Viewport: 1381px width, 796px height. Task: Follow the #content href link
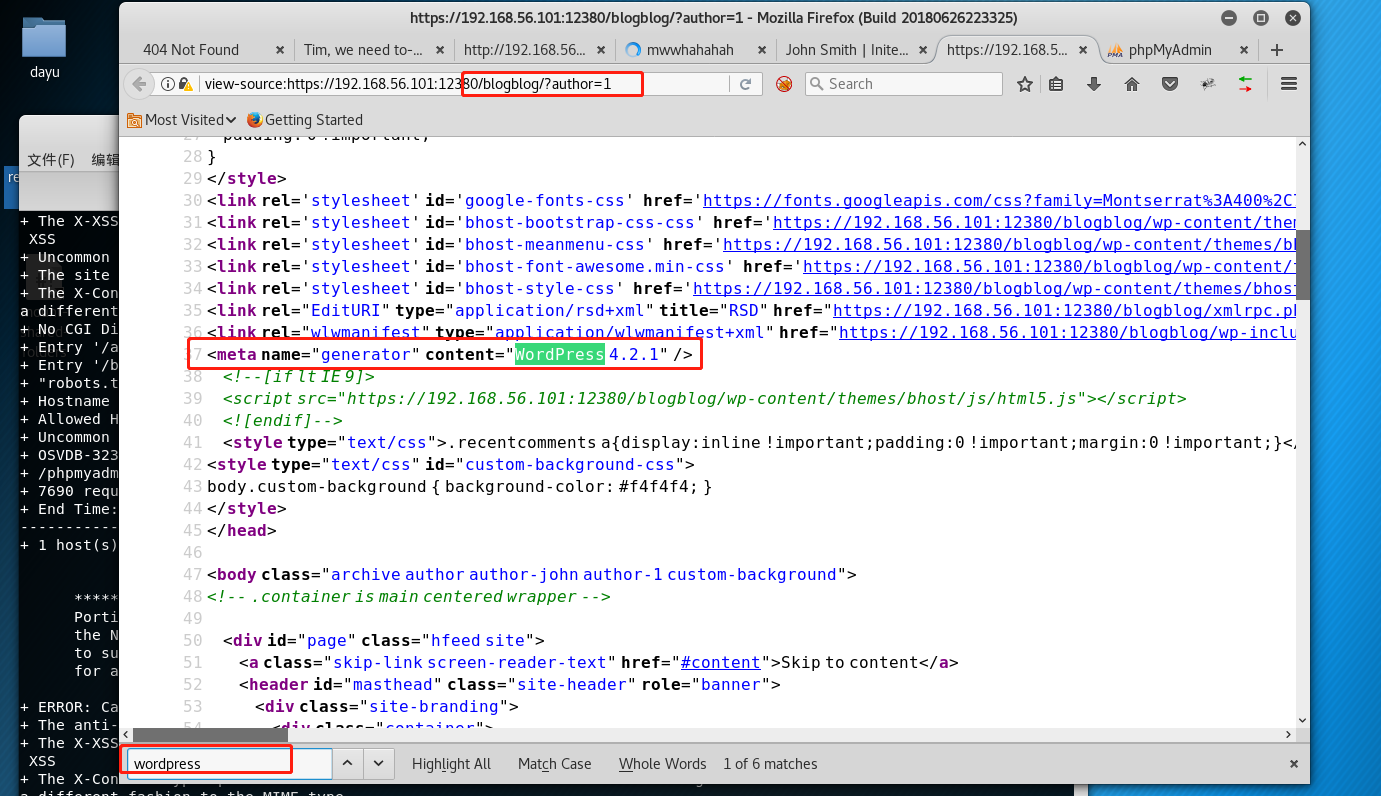click(x=720, y=662)
